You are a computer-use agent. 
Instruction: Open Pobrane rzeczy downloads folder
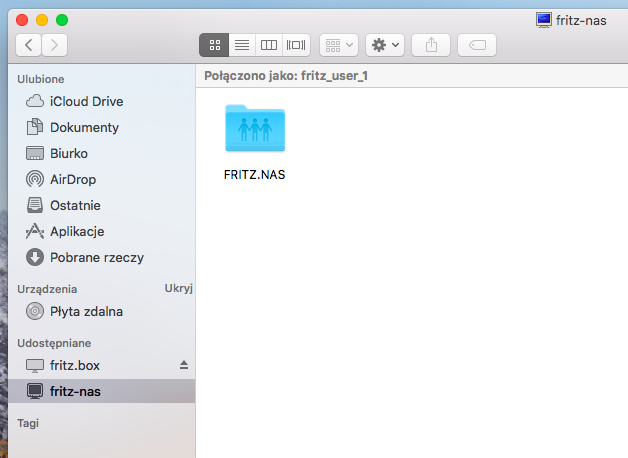[x=96, y=257]
